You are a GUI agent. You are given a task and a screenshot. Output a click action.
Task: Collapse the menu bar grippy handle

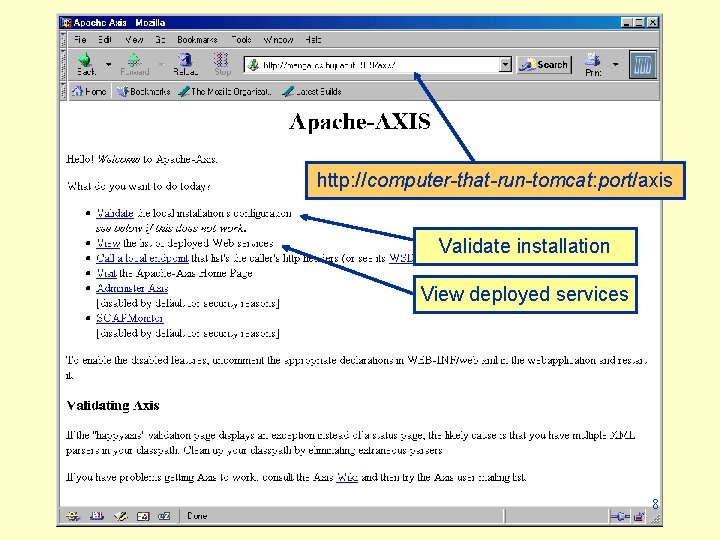coord(63,40)
